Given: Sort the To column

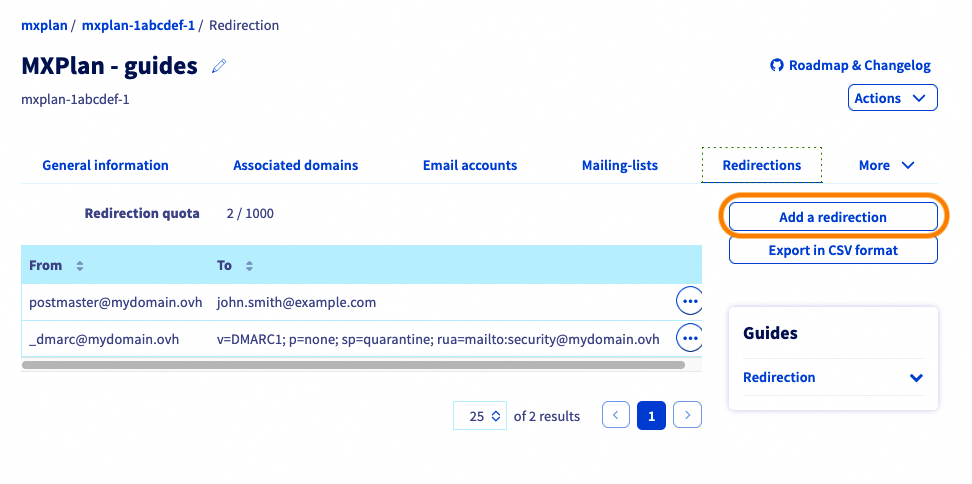Looking at the screenshot, I should tap(249, 266).
